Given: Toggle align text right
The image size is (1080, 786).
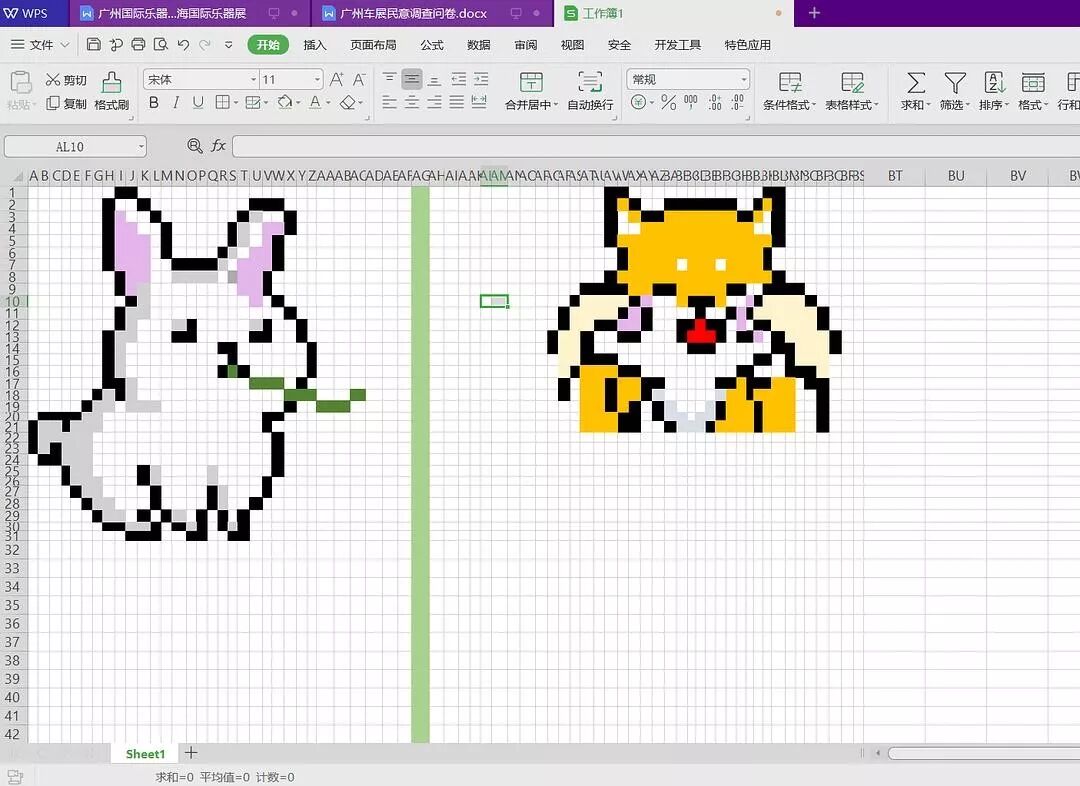Looking at the screenshot, I should (x=434, y=103).
